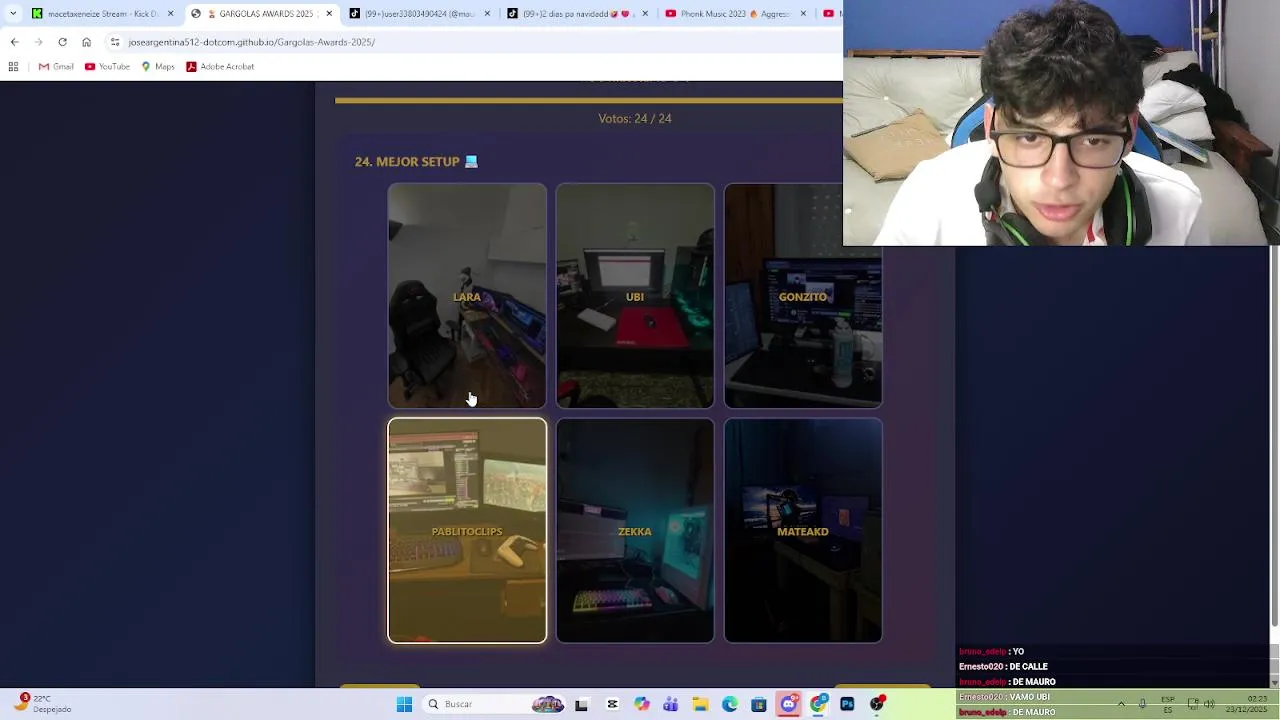Open the Windows Start menu

pyautogui.click(x=404, y=704)
